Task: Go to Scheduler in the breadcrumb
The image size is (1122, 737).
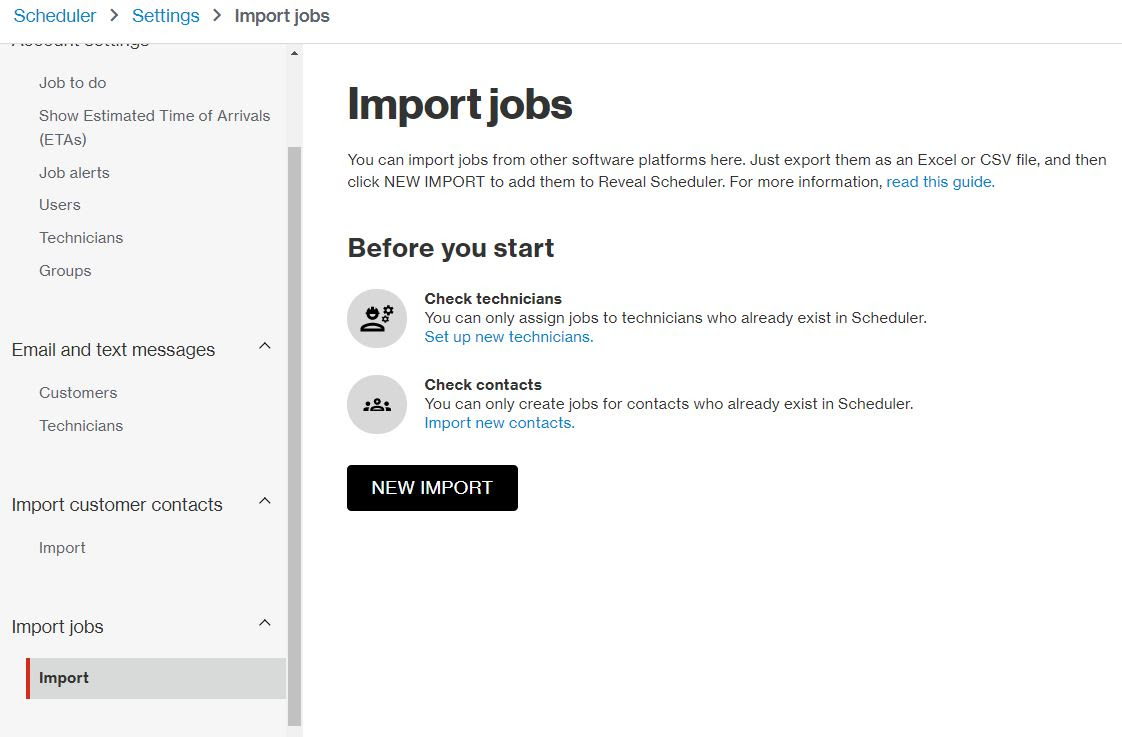Action: (55, 16)
